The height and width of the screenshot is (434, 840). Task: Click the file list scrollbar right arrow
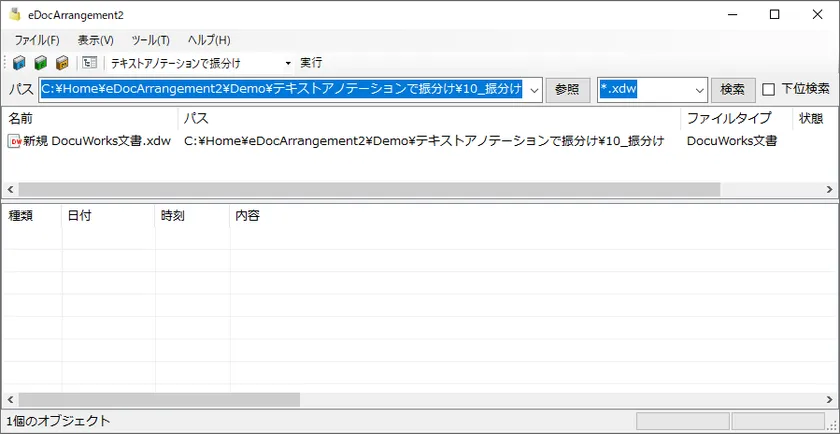coord(829,189)
